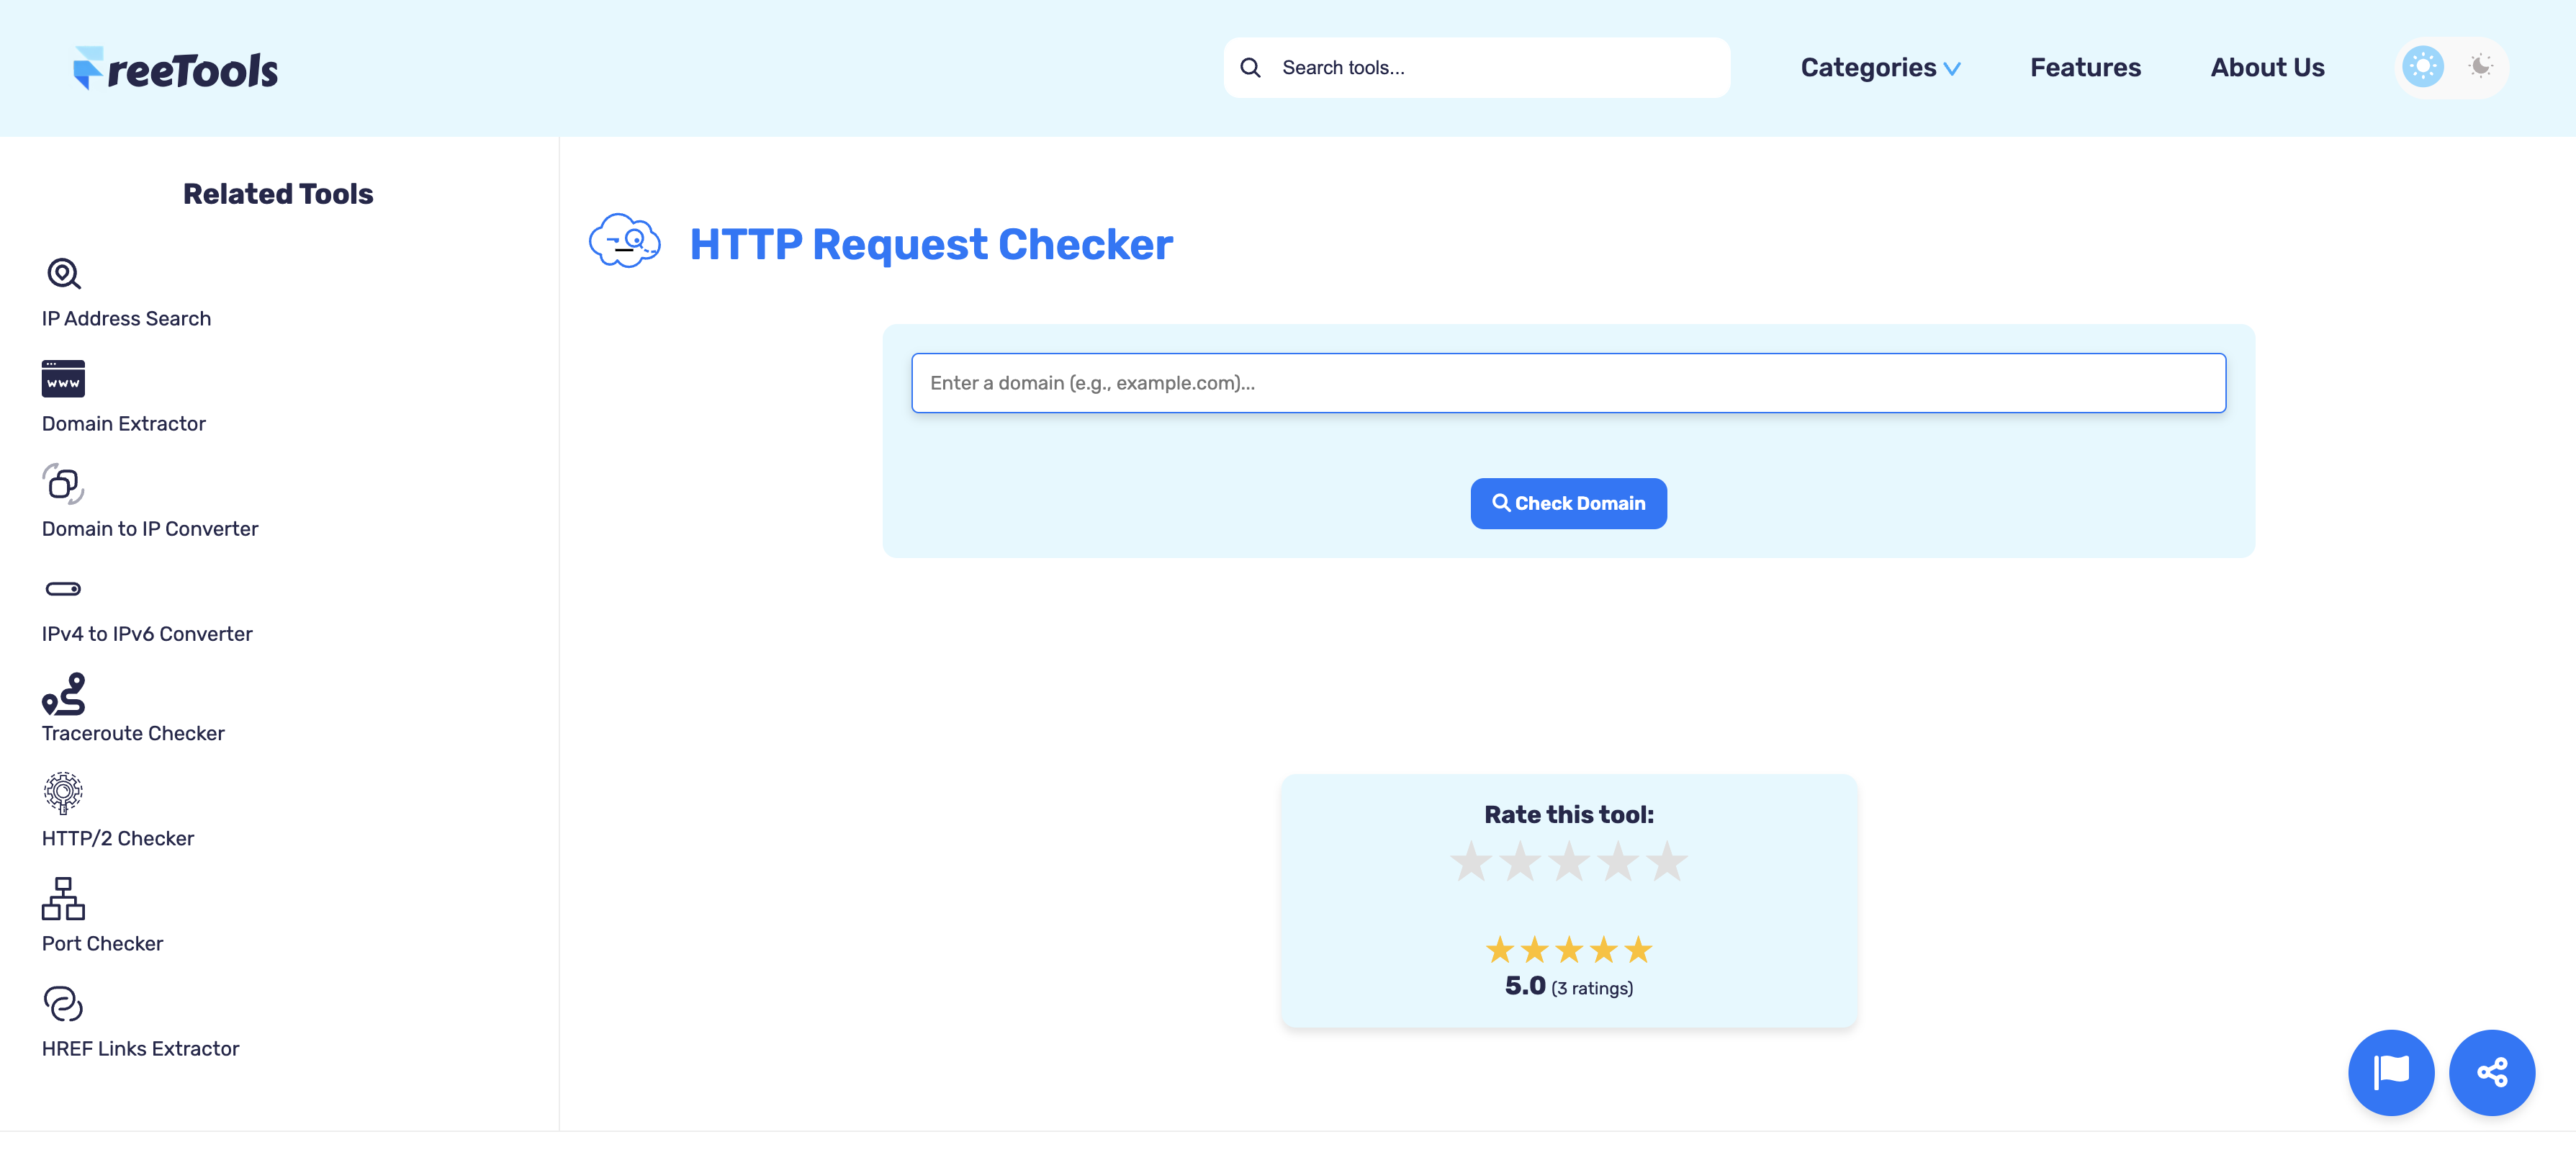The image size is (2576, 1155).
Task: Enable light mode with the sun toggle
Action: tap(2423, 66)
